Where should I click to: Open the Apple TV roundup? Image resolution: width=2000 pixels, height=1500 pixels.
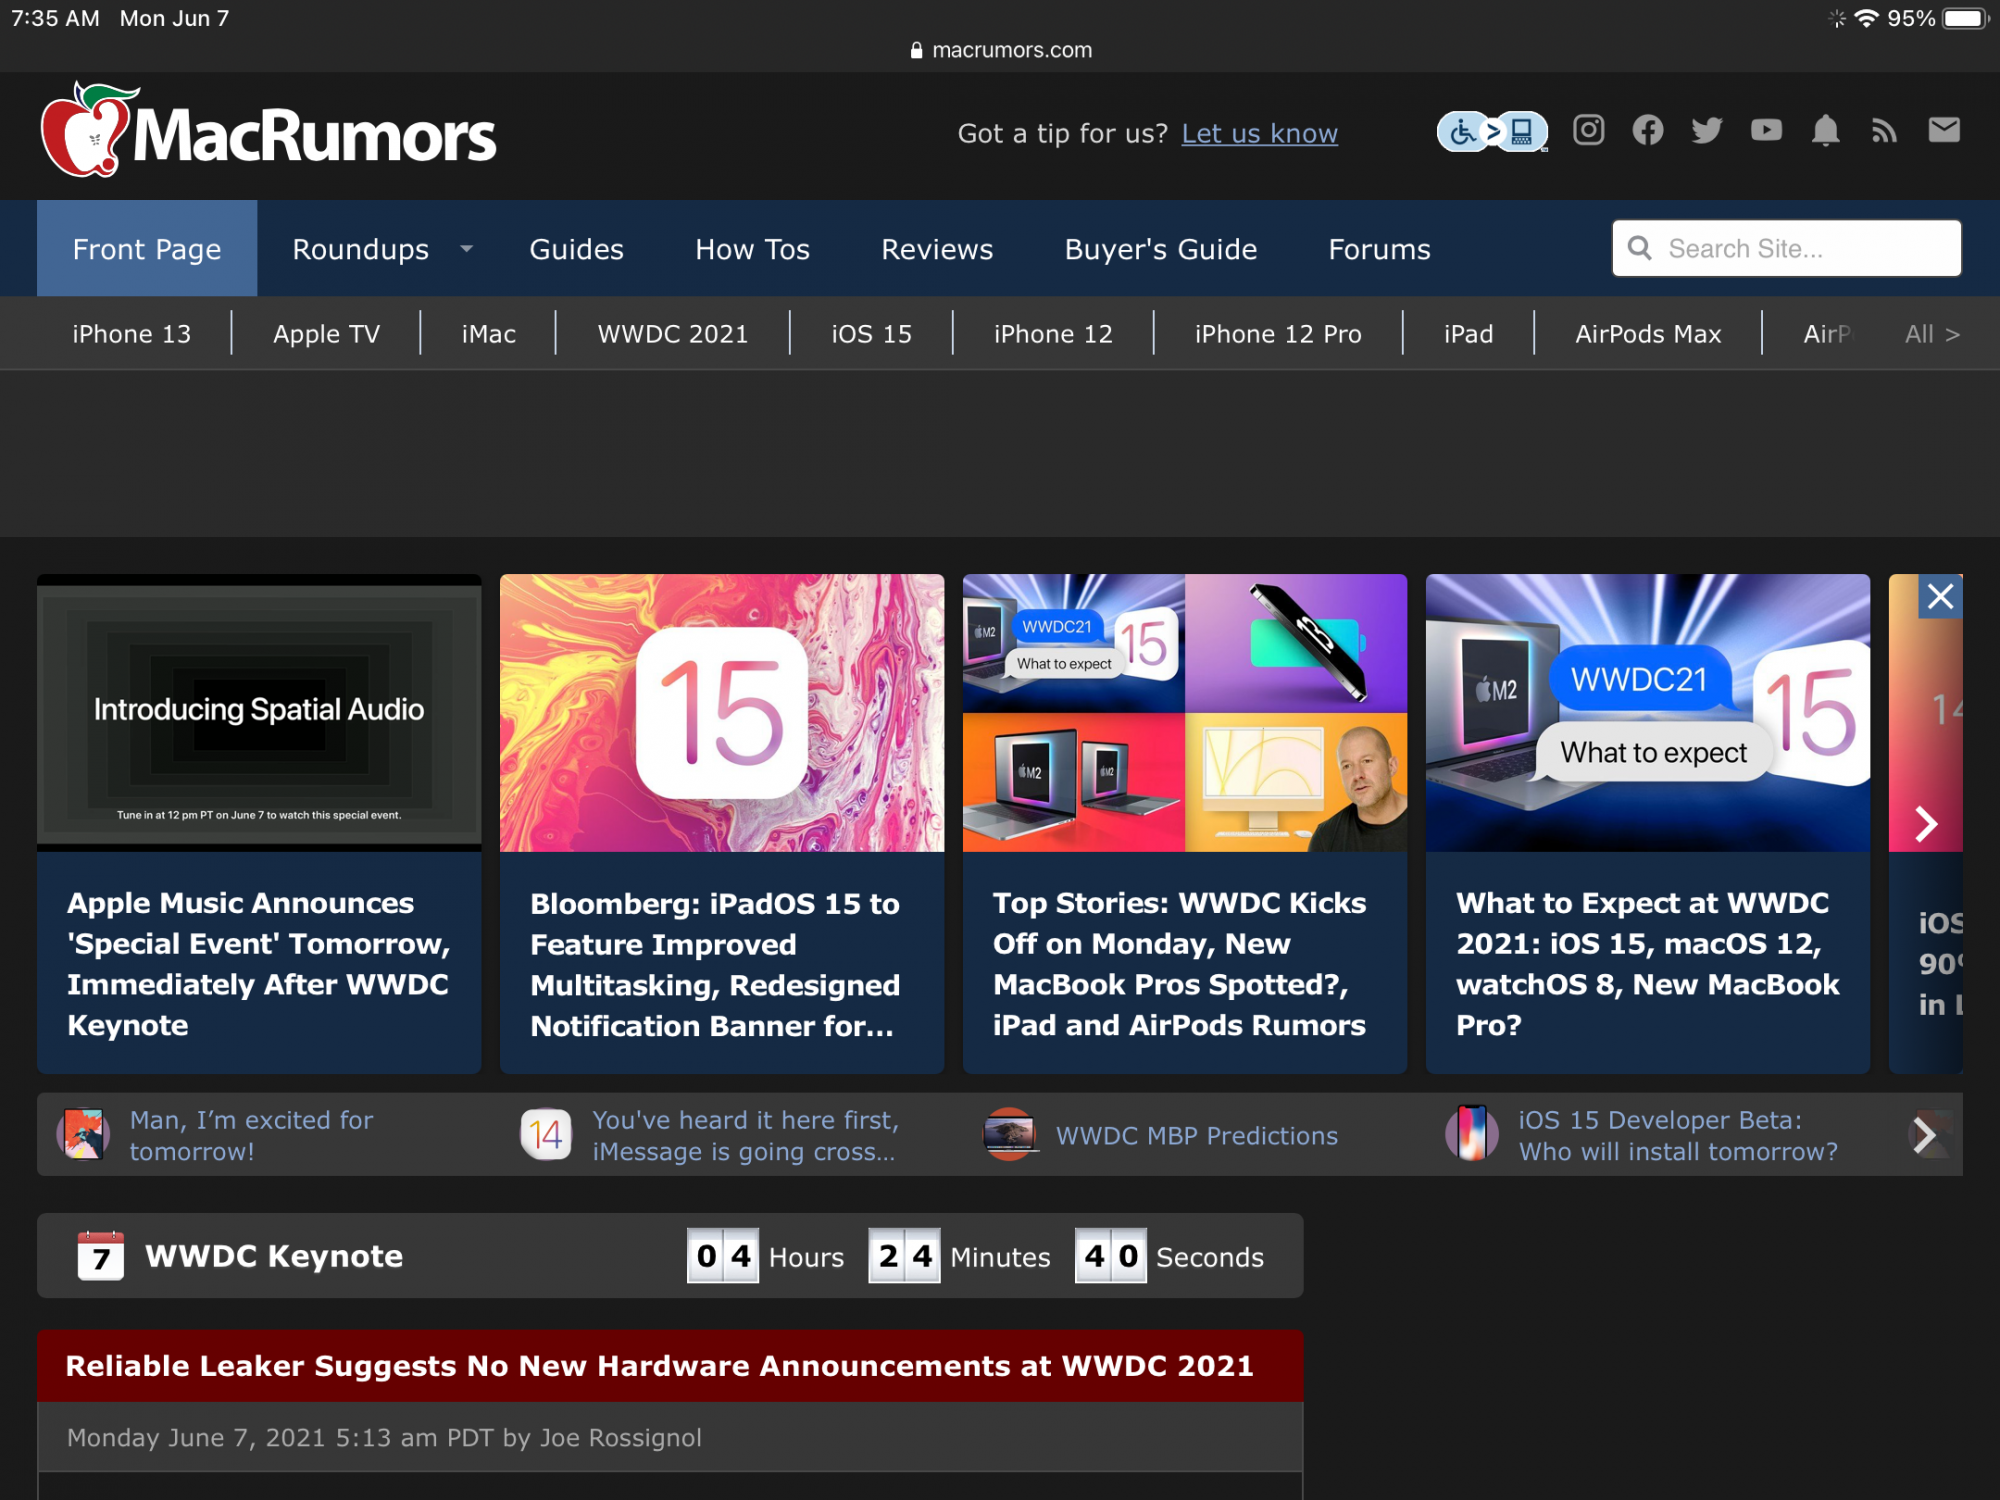pyautogui.click(x=326, y=334)
